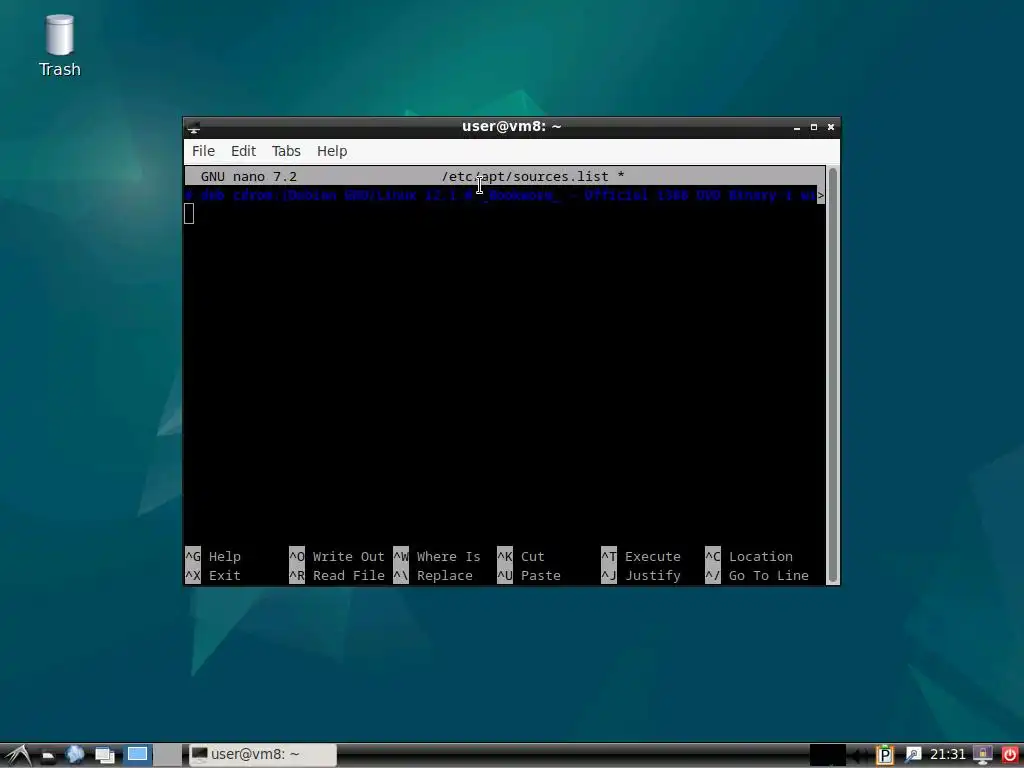Viewport: 1024px width, 768px height.
Task: Click the ^R Read File shortcut label
Action: (x=337, y=575)
